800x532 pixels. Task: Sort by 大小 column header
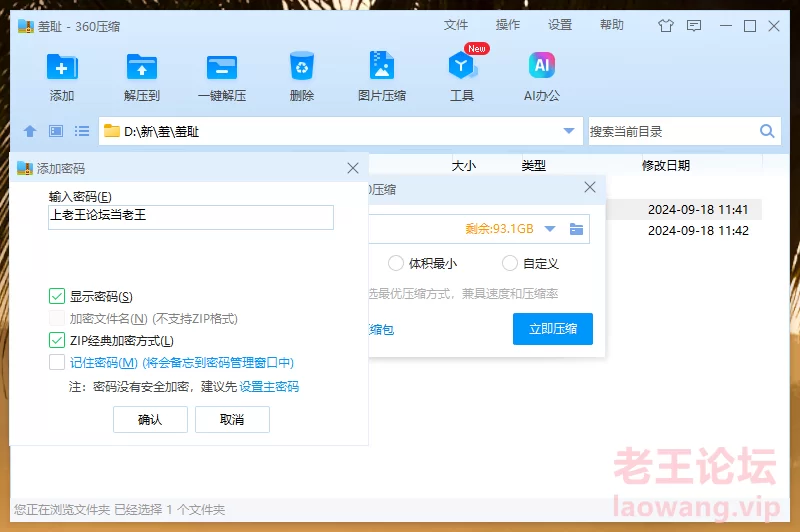[x=464, y=165]
